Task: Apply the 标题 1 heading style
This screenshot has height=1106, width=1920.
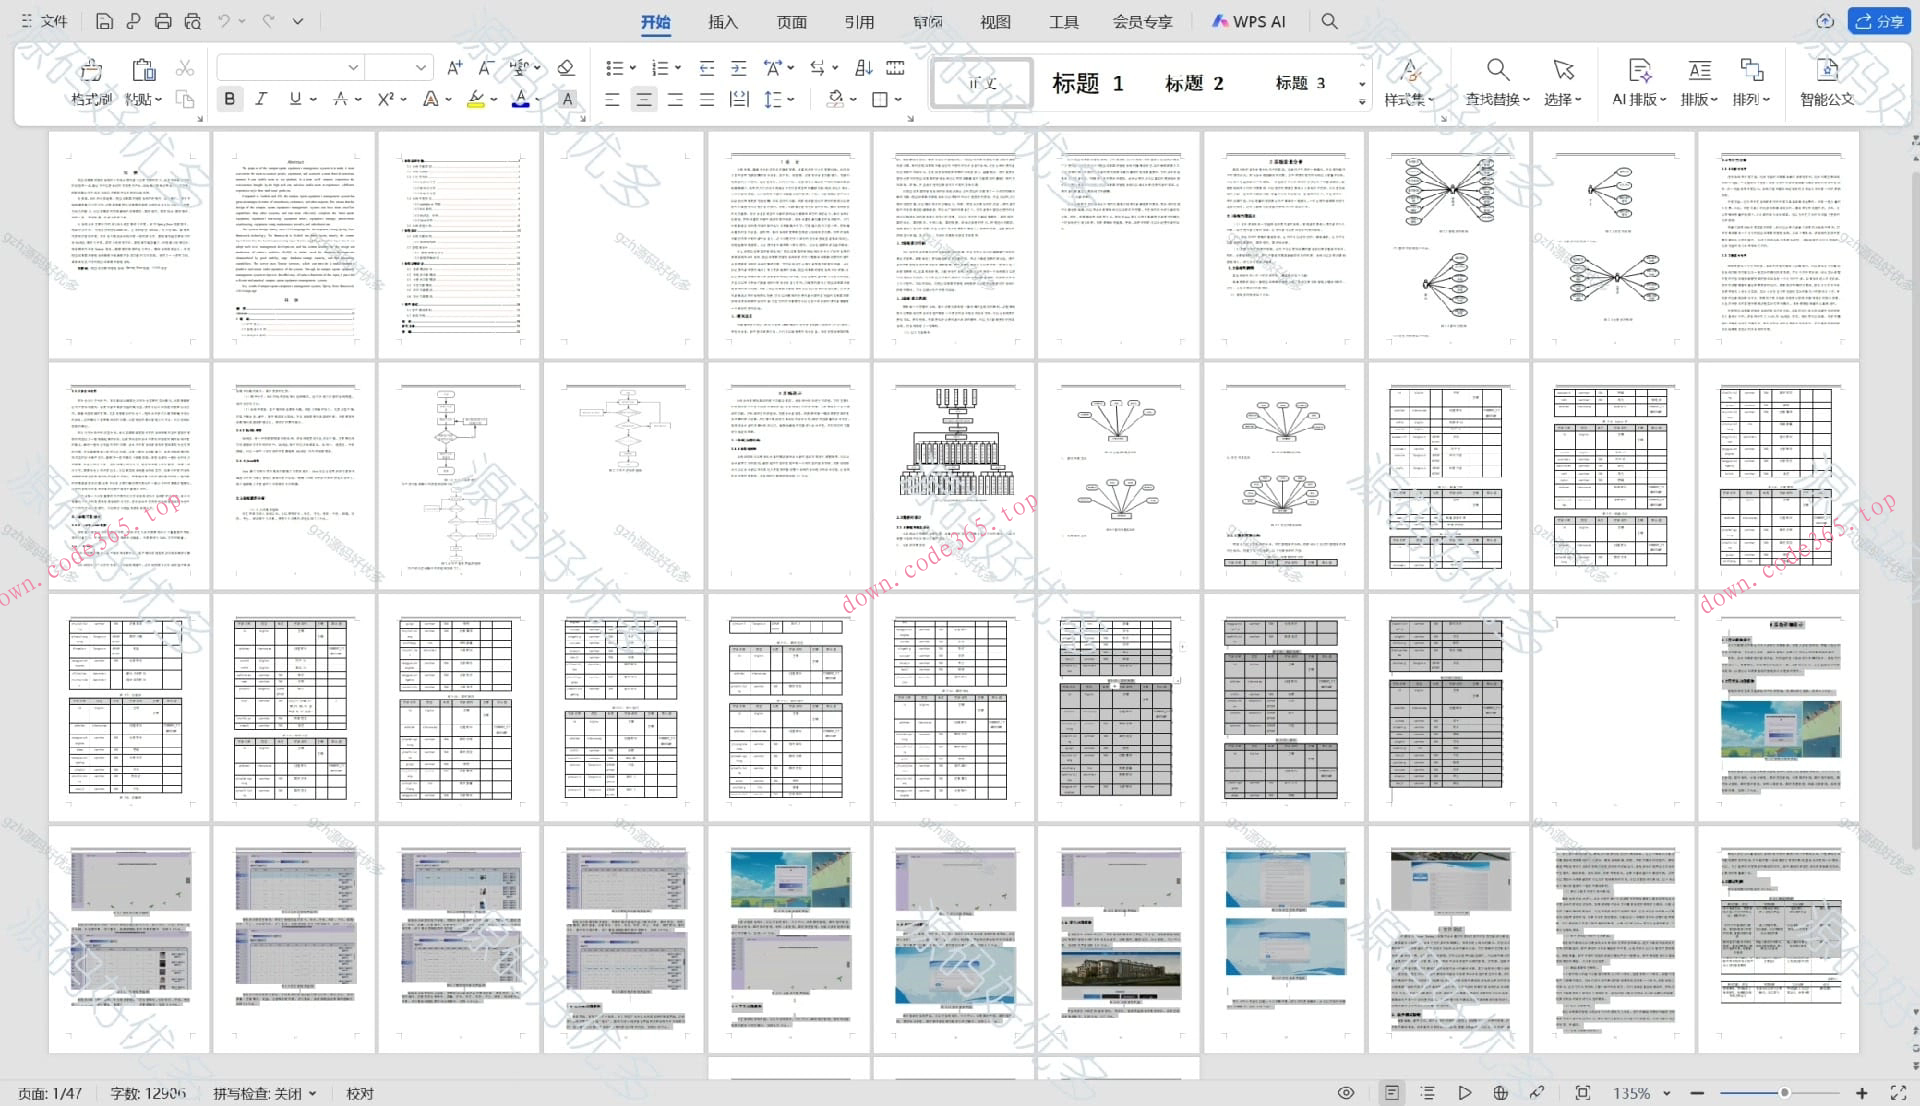Action: point(1086,83)
